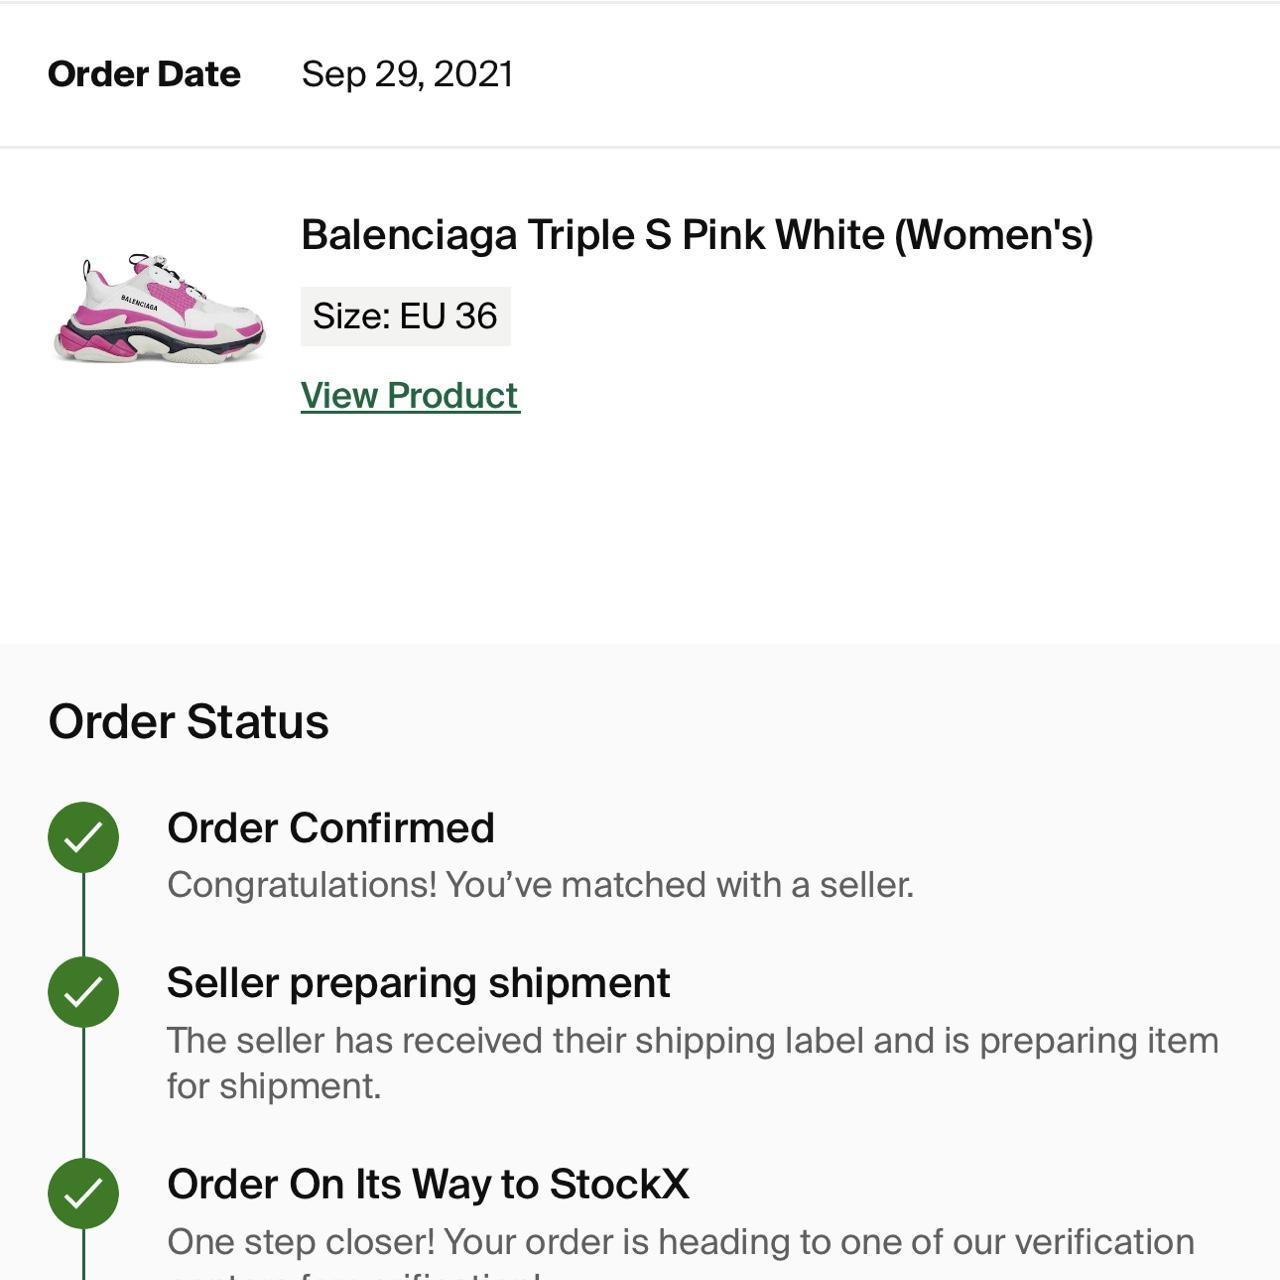
Task: Click the Seller preparing shipment status title
Action: (418, 984)
